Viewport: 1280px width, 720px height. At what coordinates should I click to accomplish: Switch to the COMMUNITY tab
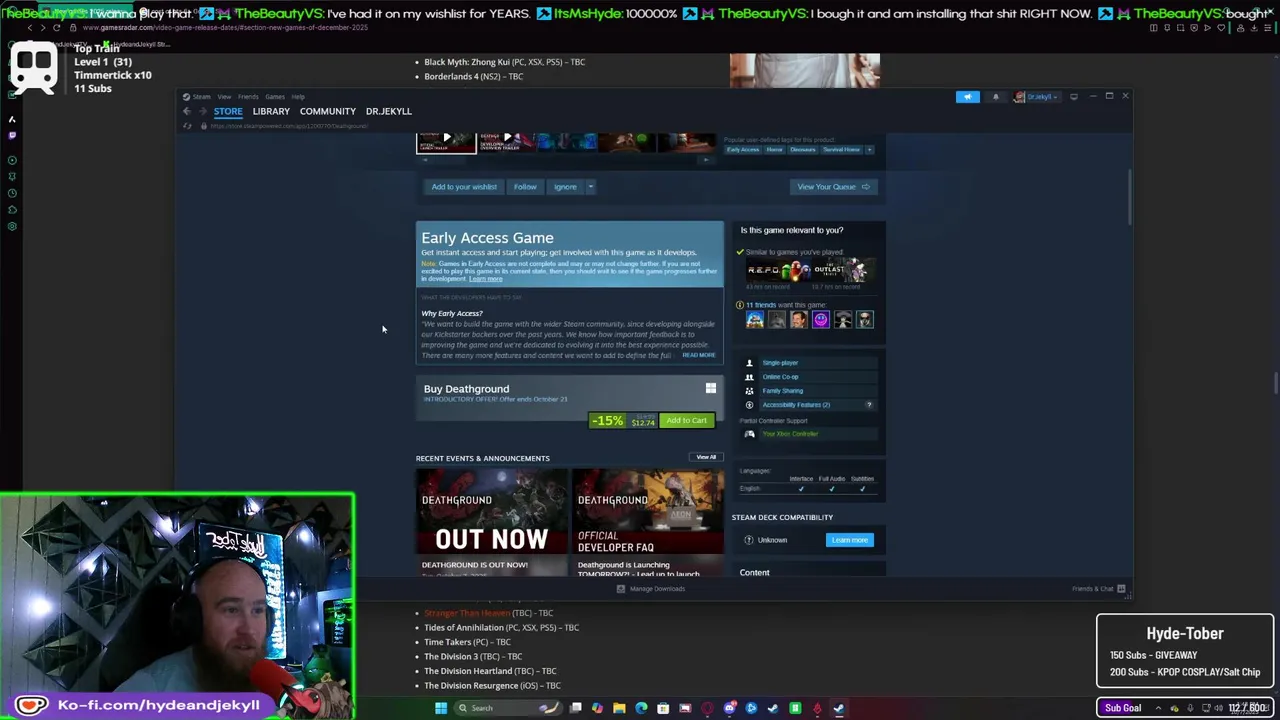pyautogui.click(x=328, y=111)
